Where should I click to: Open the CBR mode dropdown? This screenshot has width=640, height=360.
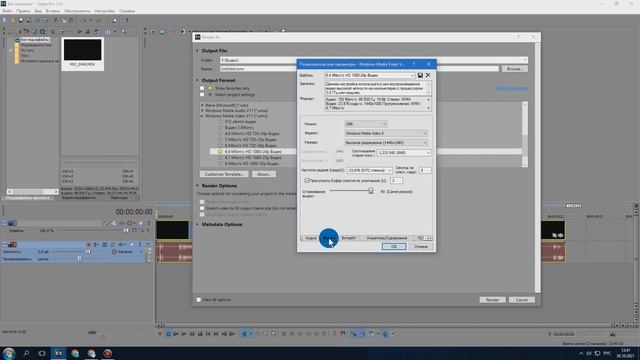[x=366, y=124]
